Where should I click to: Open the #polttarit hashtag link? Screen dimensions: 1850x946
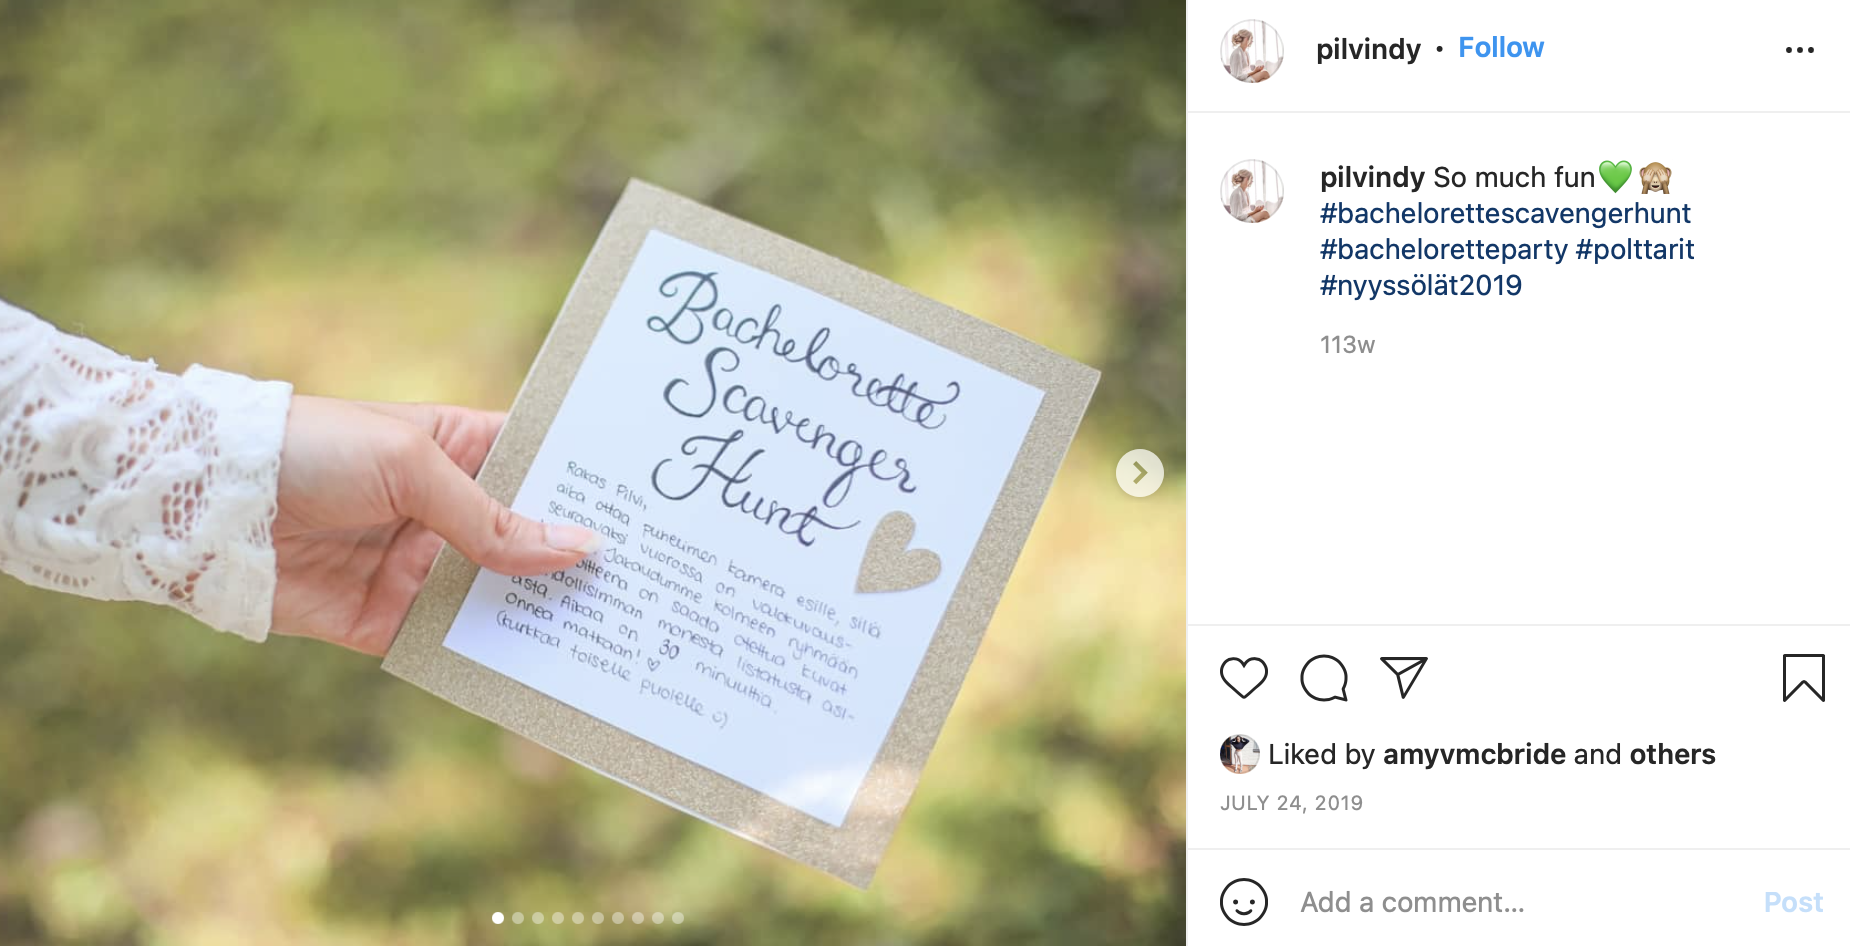(1635, 249)
